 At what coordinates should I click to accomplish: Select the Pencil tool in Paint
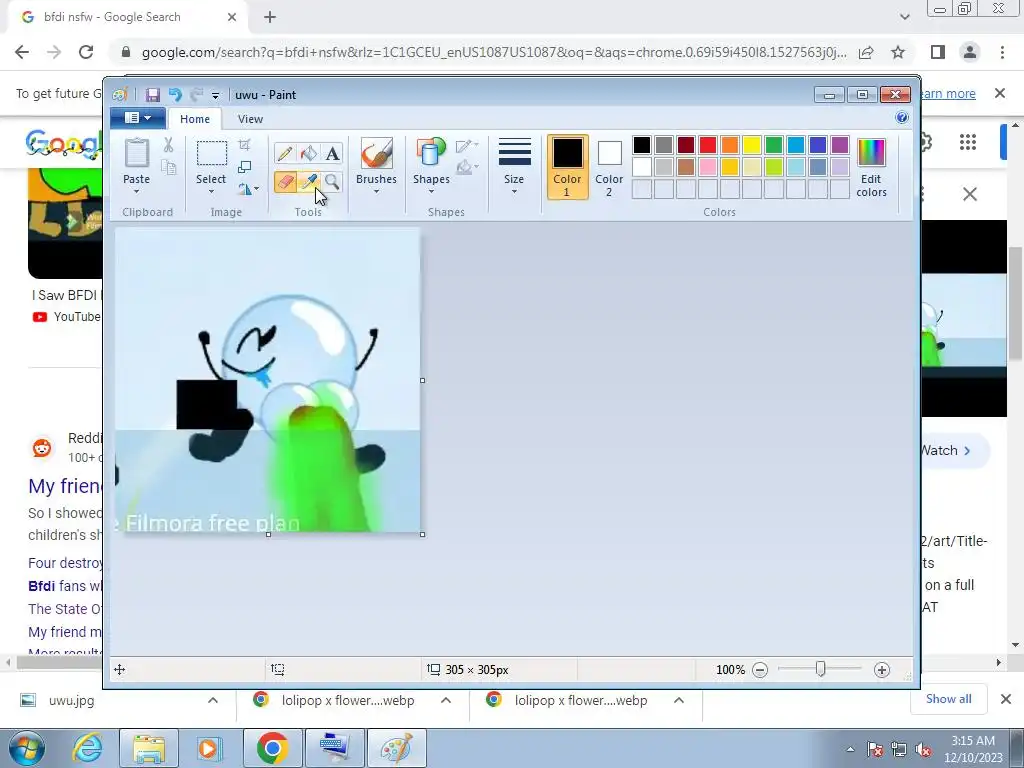coord(285,153)
